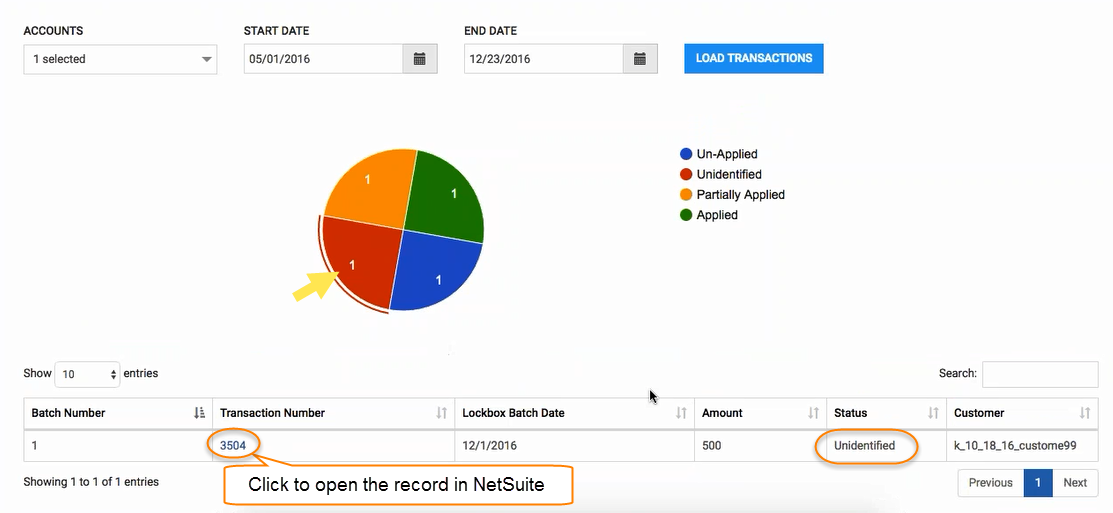Click the Next pagination button
Image resolution: width=1113 pixels, height=513 pixels.
pos(1075,482)
